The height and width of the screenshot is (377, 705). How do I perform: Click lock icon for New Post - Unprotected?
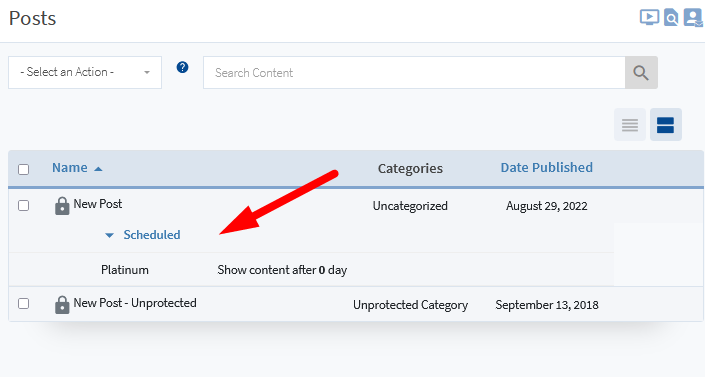(x=62, y=305)
